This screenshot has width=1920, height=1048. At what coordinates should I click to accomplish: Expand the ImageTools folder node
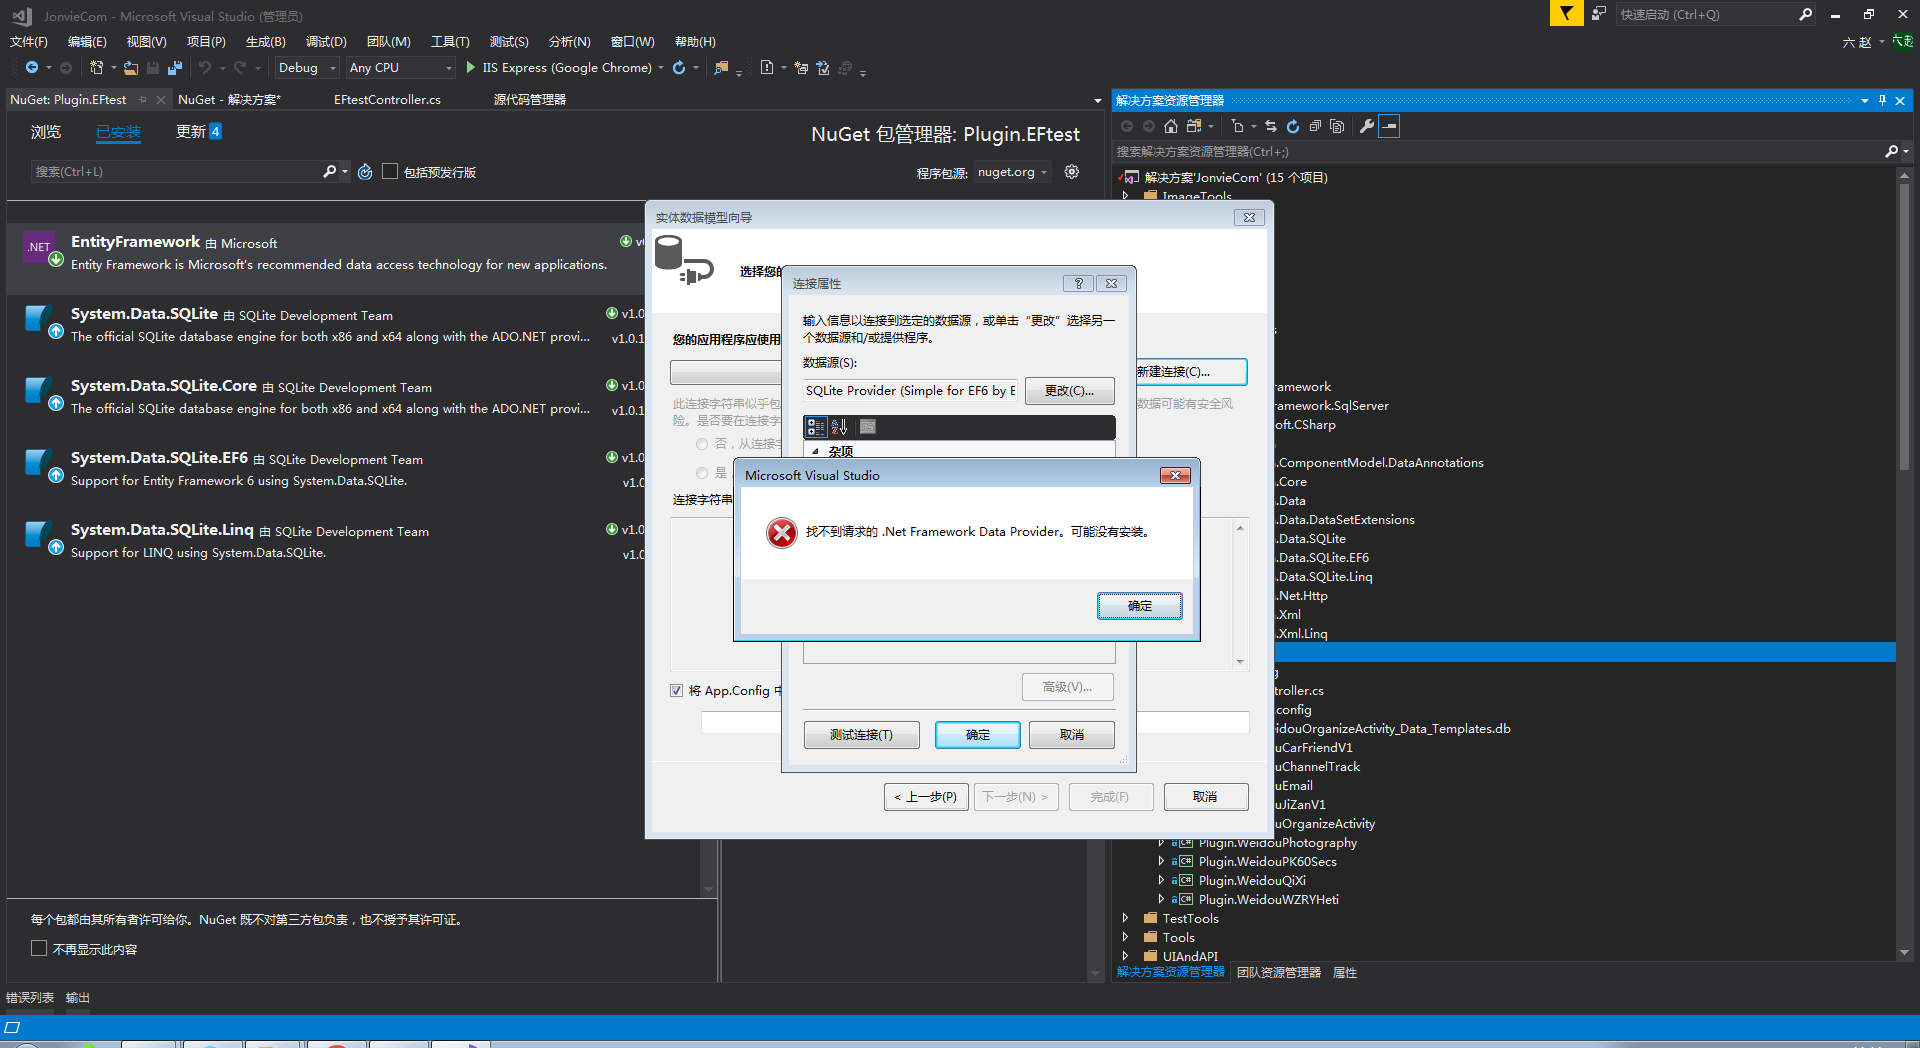click(1126, 196)
